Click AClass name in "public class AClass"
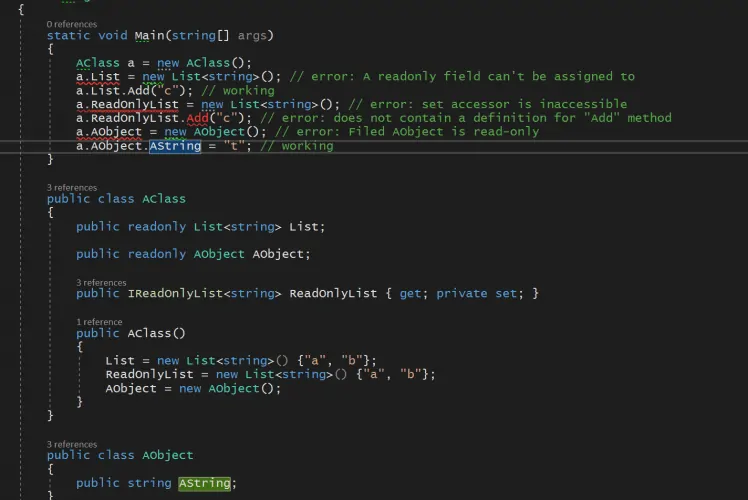This screenshot has width=748, height=500. coord(164,199)
